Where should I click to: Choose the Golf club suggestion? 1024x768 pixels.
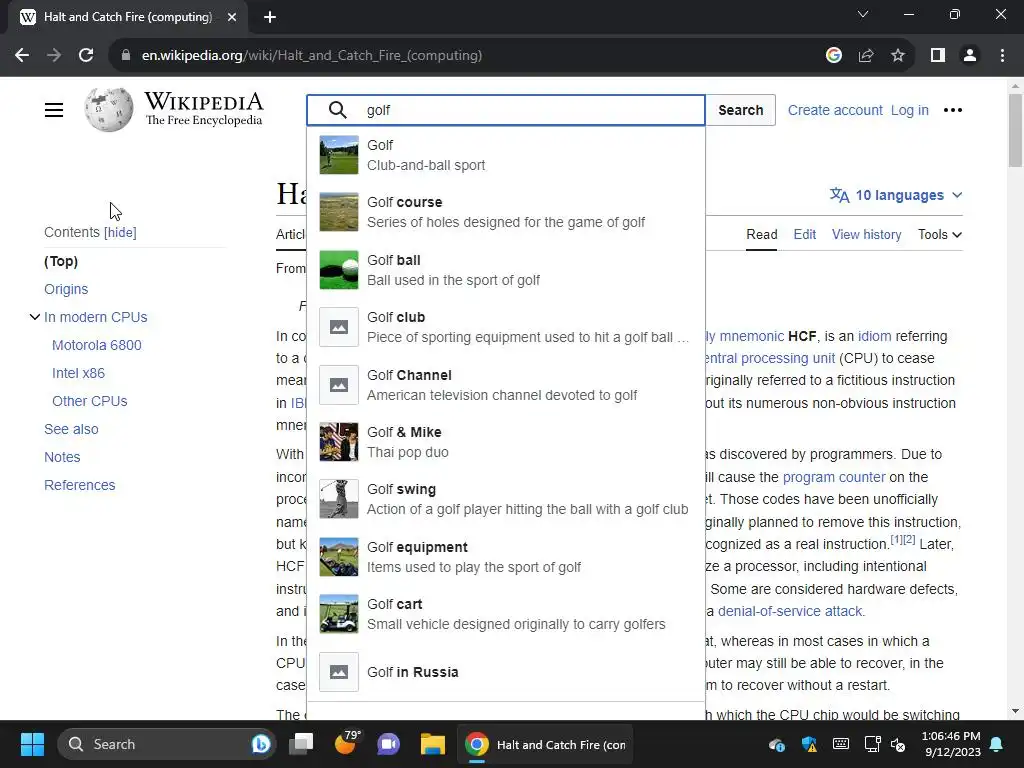(x=505, y=327)
